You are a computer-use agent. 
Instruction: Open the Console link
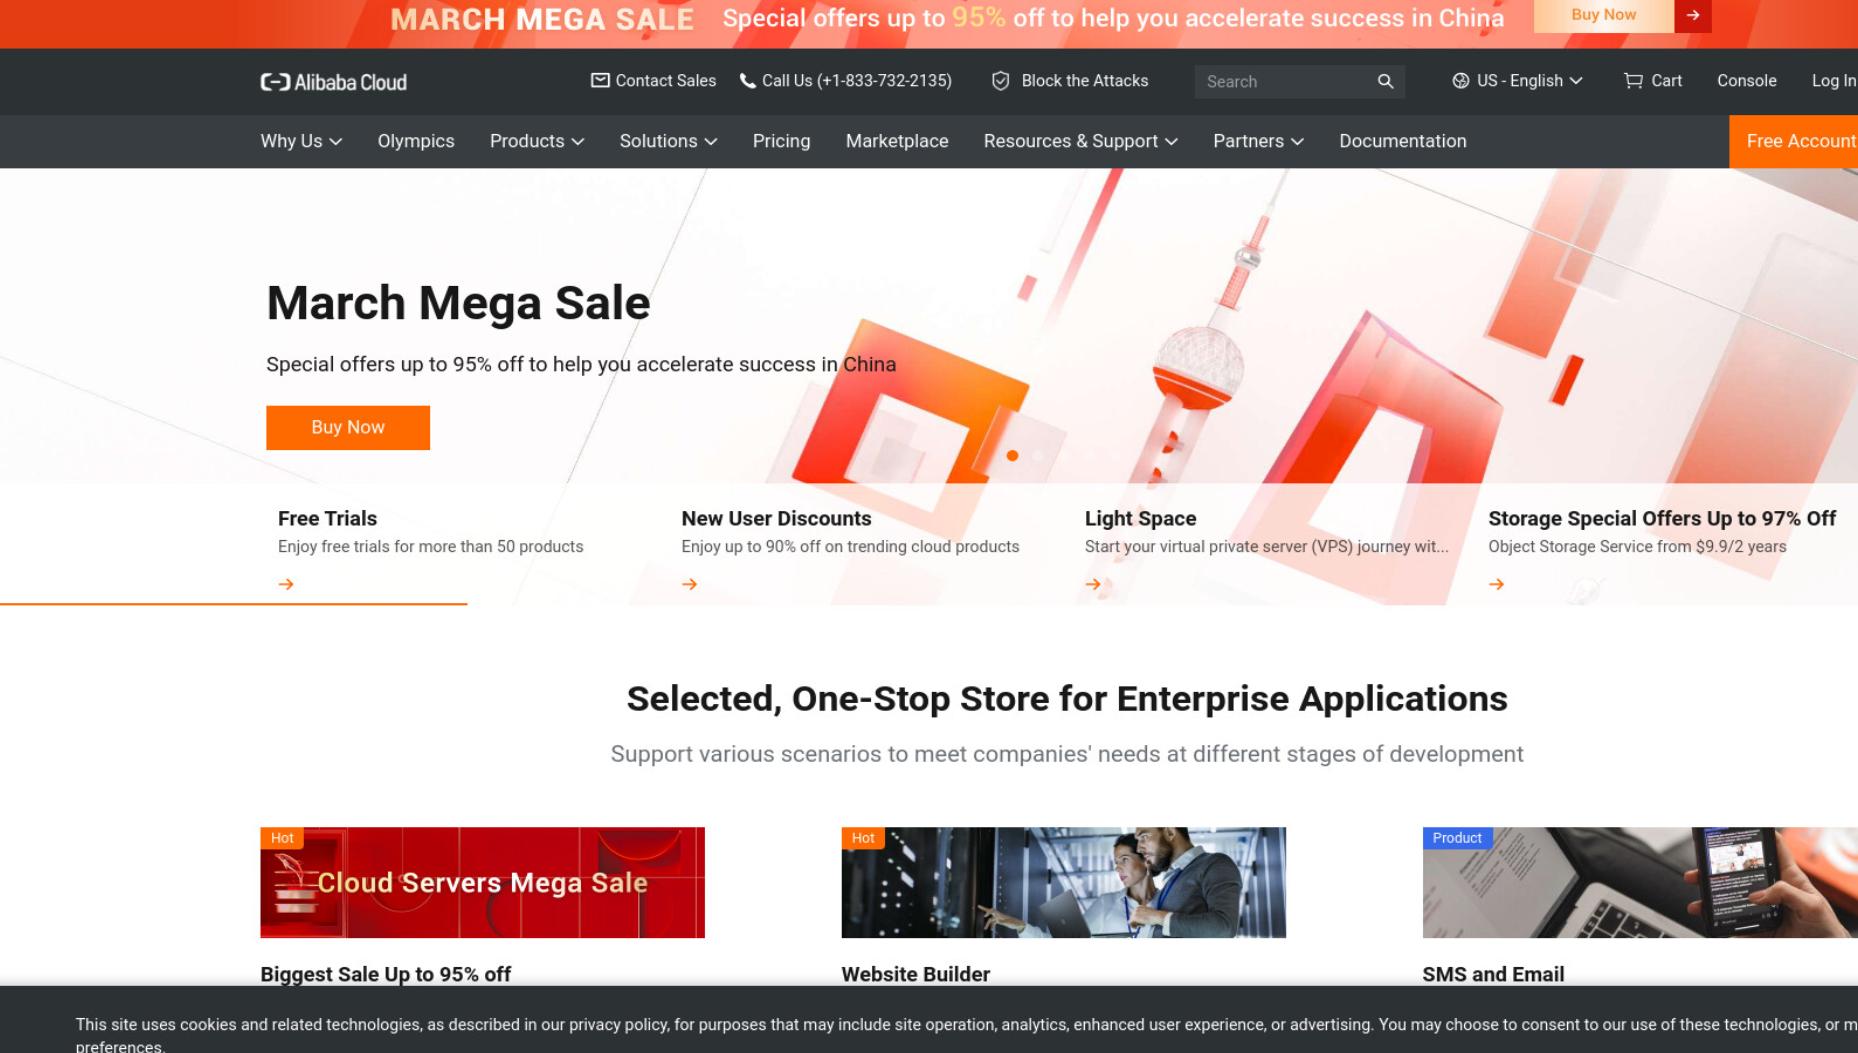tap(1746, 81)
